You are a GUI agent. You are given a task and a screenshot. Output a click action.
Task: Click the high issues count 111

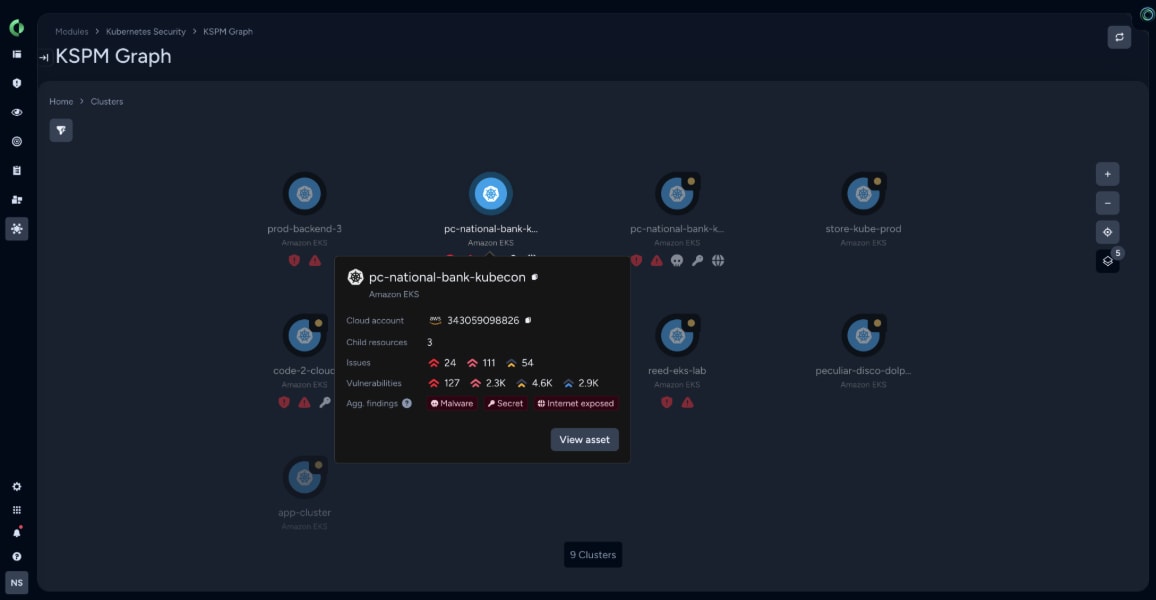481,363
